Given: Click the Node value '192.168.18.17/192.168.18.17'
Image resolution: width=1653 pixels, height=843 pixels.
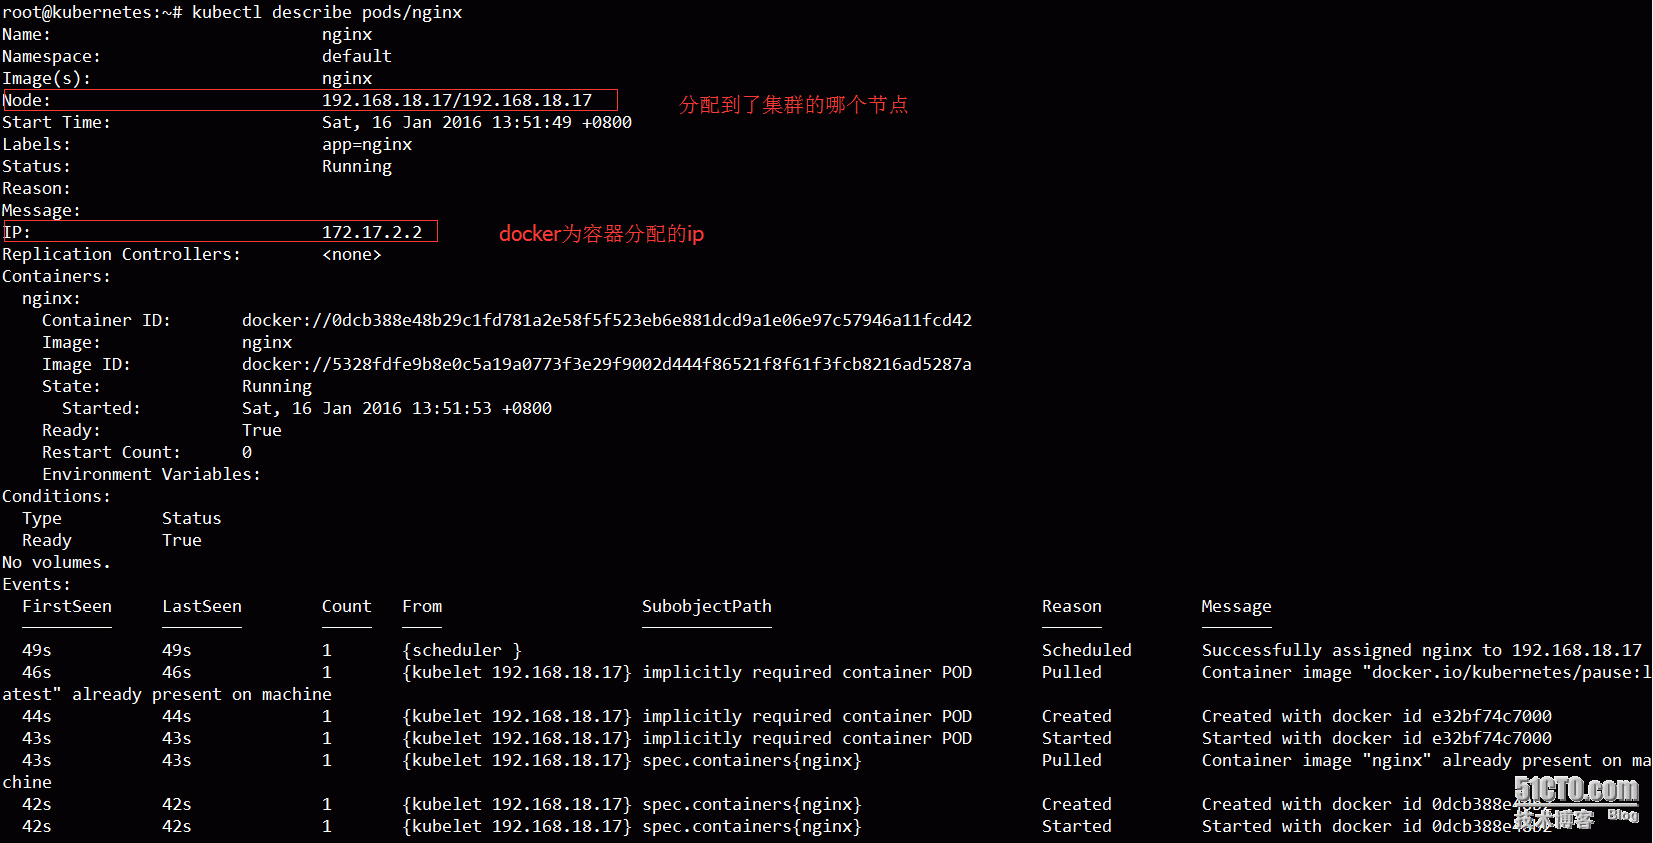Looking at the screenshot, I should [457, 101].
